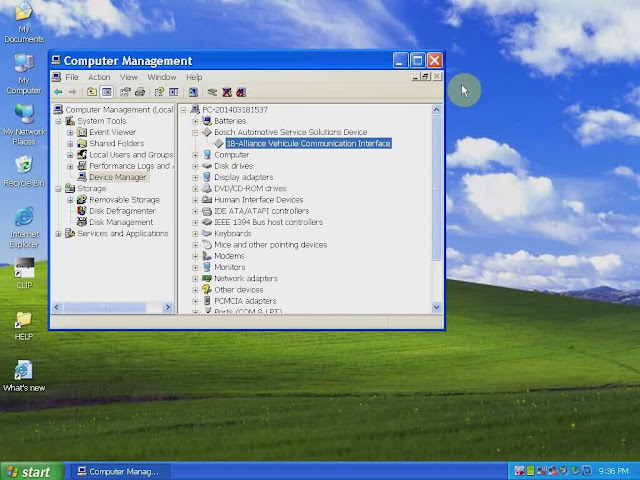
Task: Expand the Event Viewer node
Action: click(x=70, y=133)
